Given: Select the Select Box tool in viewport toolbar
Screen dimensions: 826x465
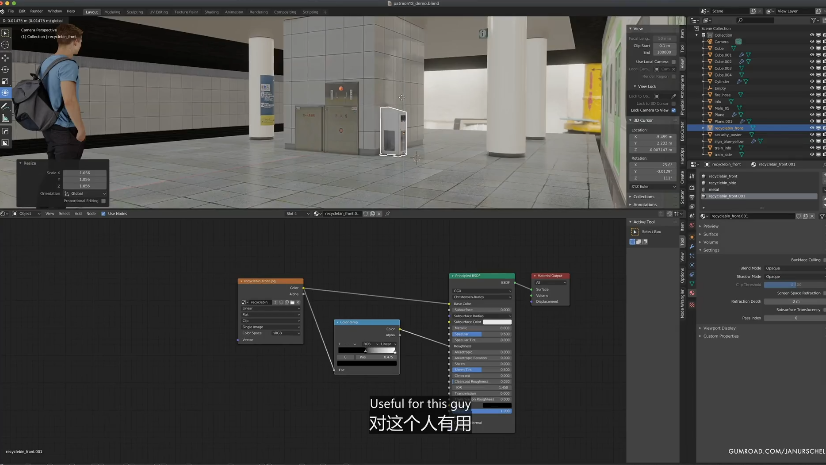Looking at the screenshot, I should point(5,33).
